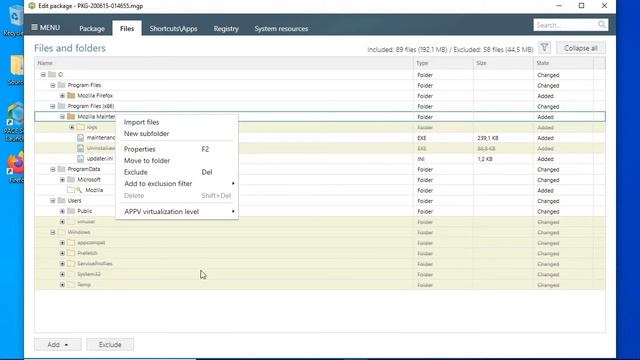The image size is (640, 360).
Task: Select the Files tab
Action: tap(127, 28)
